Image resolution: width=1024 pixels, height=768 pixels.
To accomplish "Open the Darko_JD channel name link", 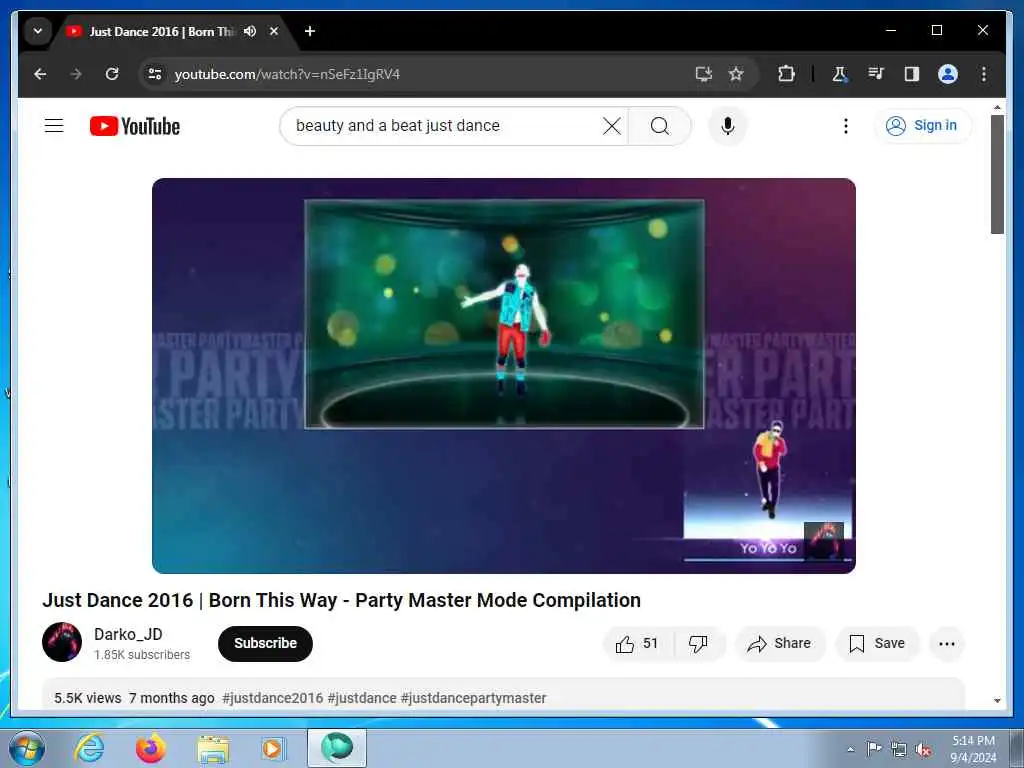I will click(128, 634).
